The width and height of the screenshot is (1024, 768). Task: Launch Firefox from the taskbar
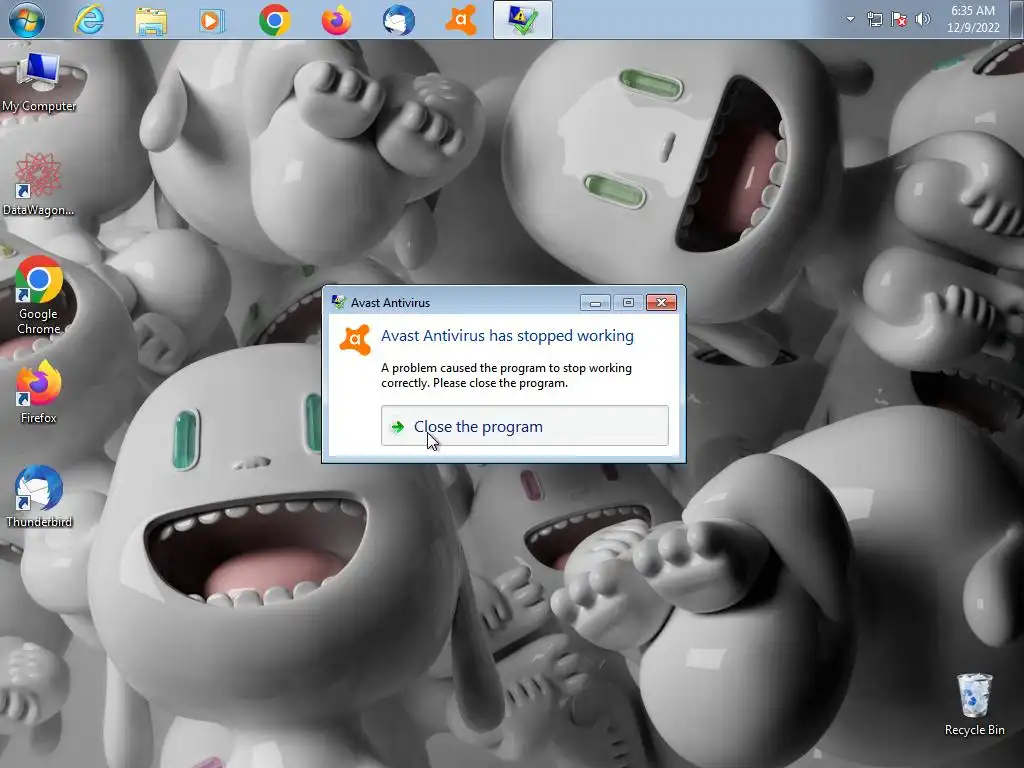[x=336, y=20]
